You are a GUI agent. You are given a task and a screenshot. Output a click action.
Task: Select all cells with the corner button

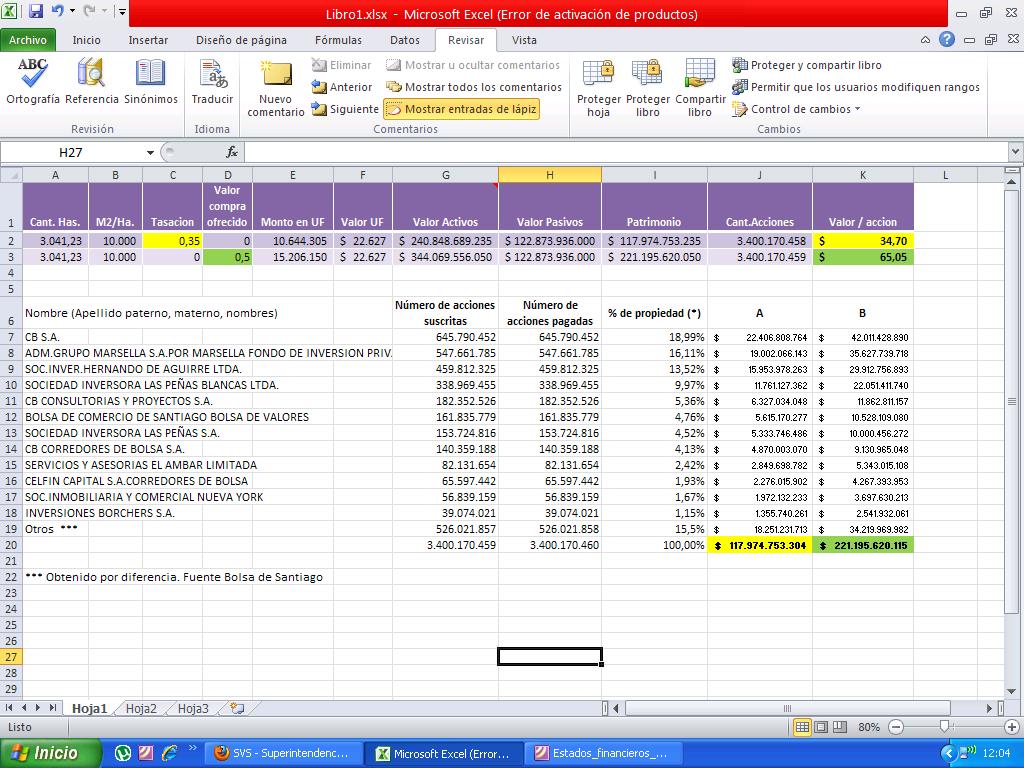click(11, 174)
